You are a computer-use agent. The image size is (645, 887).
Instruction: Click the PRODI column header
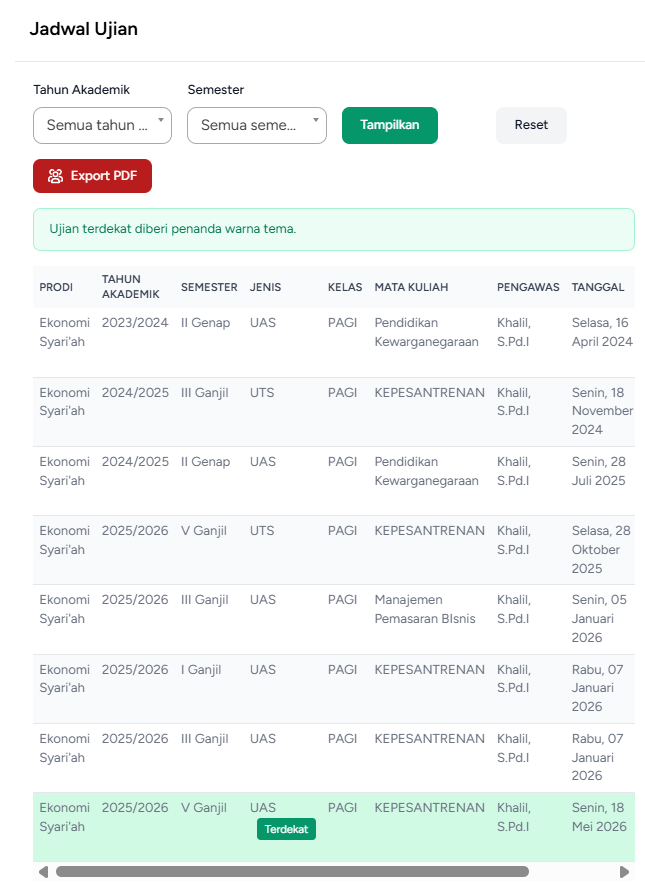(56, 287)
